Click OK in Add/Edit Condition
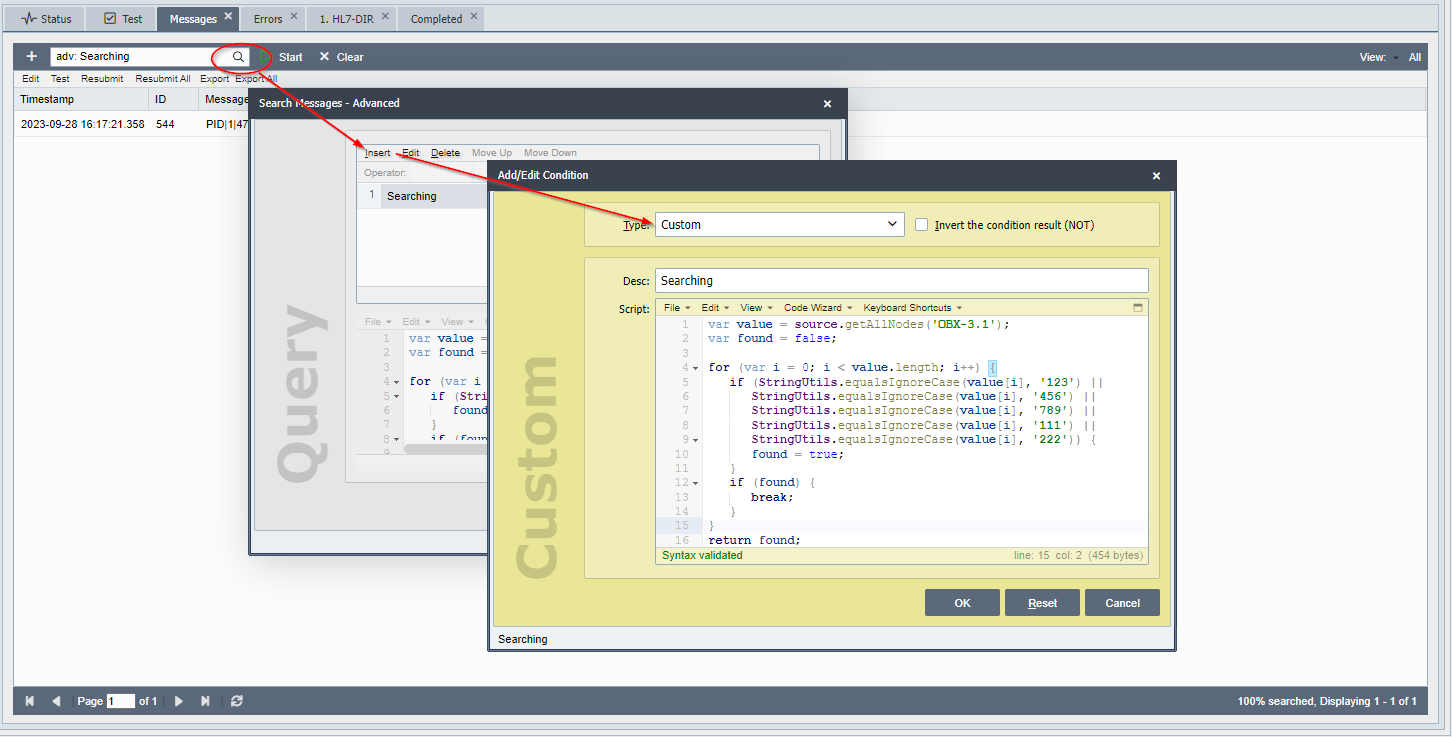 (962, 603)
